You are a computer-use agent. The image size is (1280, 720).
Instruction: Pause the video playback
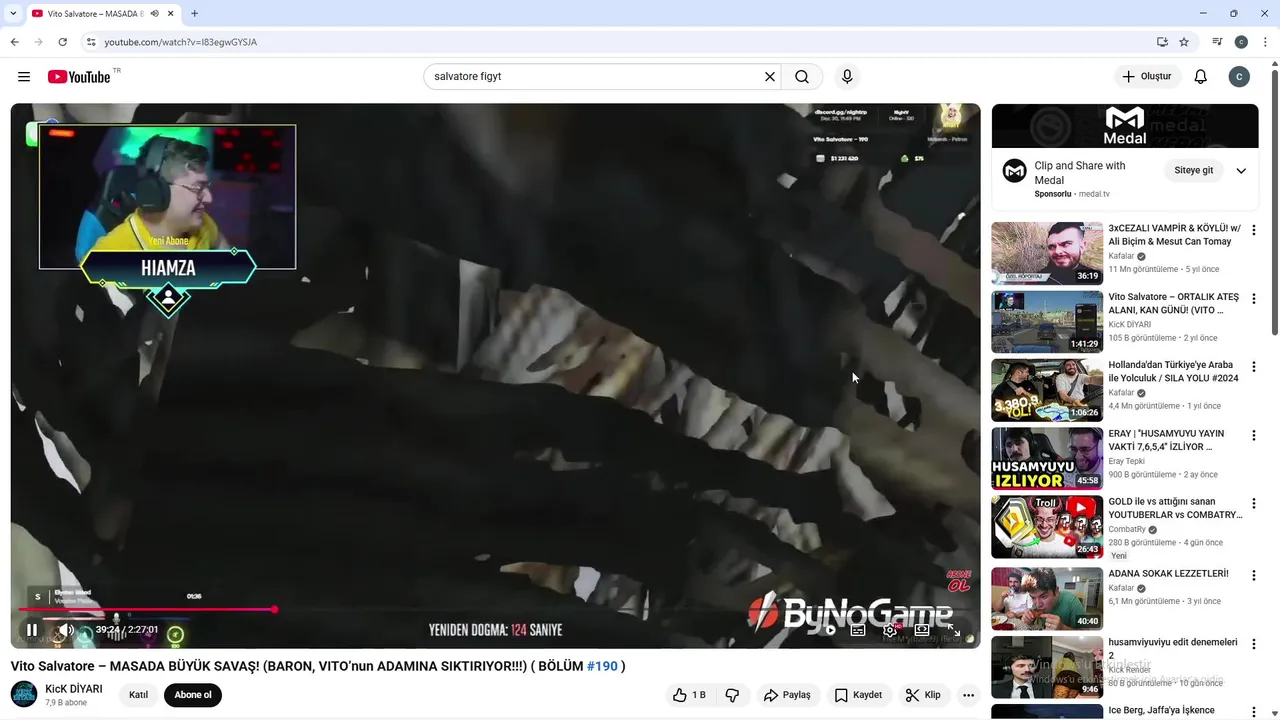[32, 630]
